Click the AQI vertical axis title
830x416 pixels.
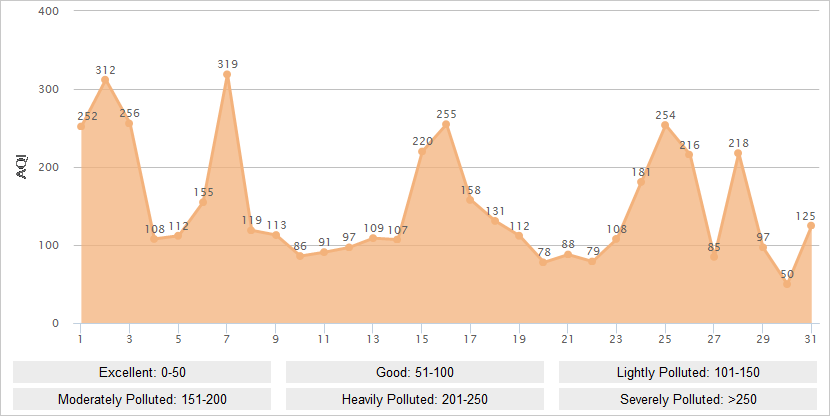pos(23,167)
